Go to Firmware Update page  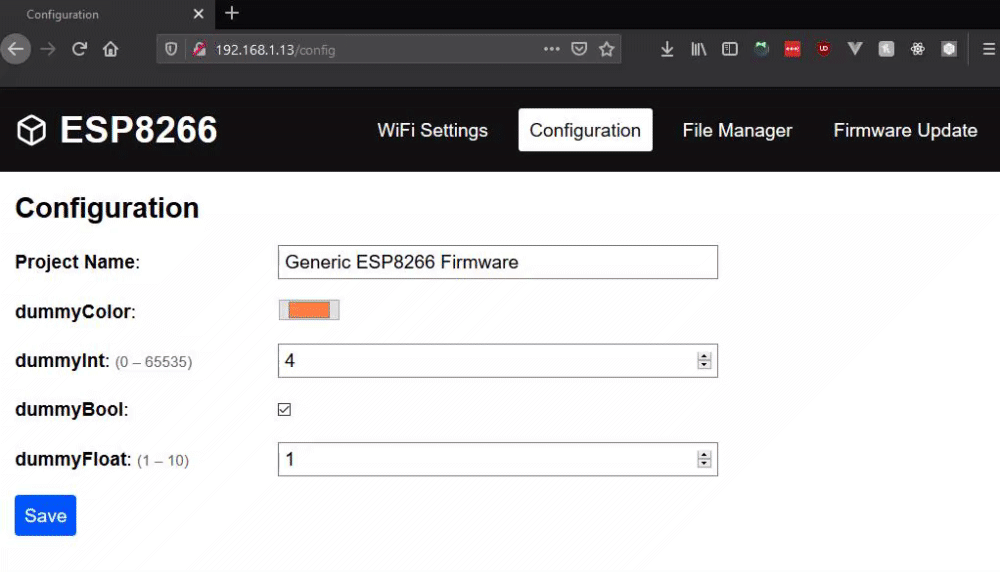click(x=905, y=130)
